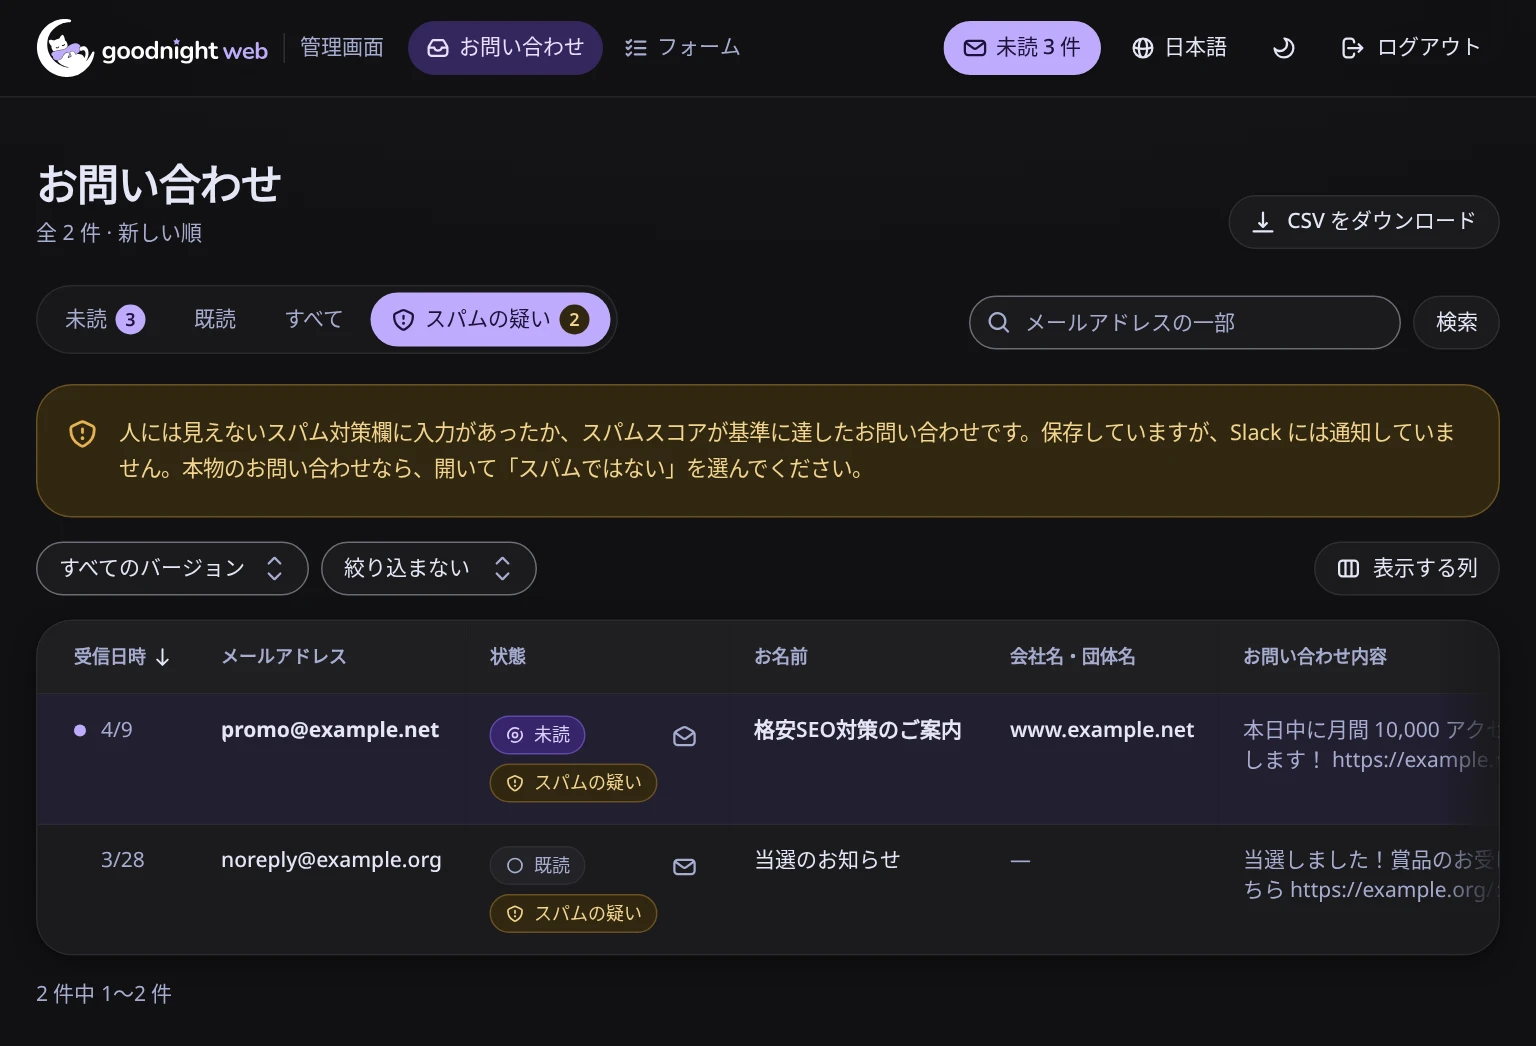The width and height of the screenshot is (1536, 1046).
Task: Toggle dark mode moon icon
Action: (x=1283, y=48)
